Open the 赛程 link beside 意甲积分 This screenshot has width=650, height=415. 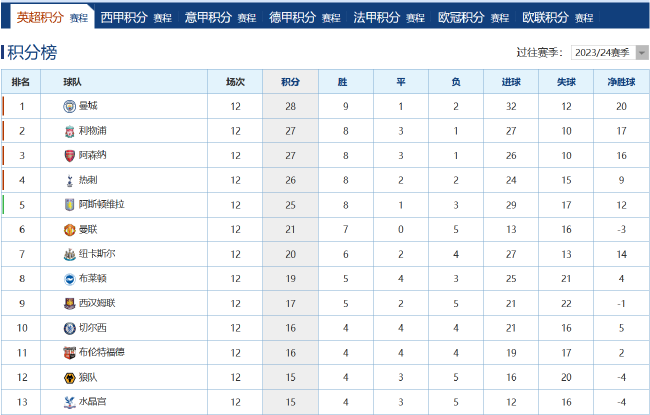click(247, 18)
